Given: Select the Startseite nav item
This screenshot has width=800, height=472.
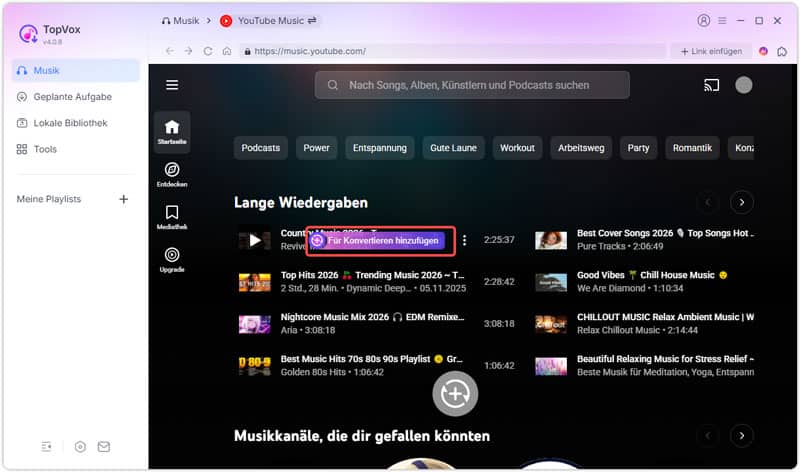Looking at the screenshot, I should [172, 132].
